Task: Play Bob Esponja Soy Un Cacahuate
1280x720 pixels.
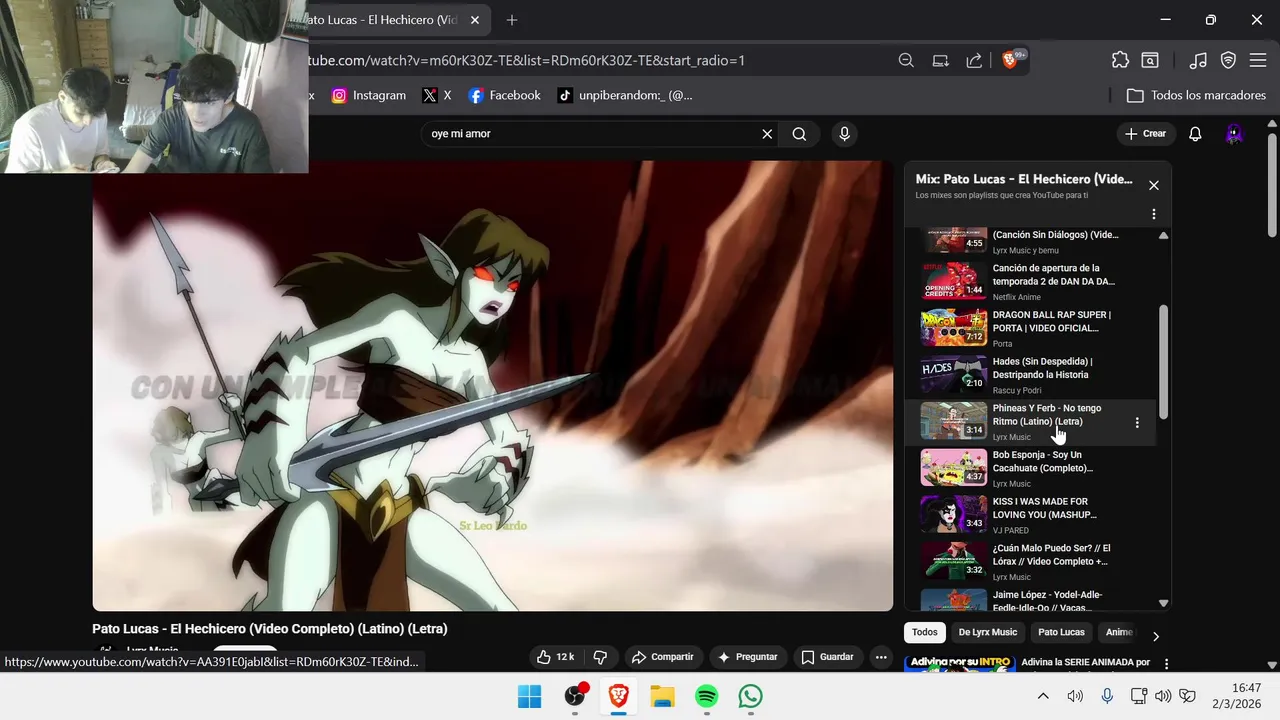Action: [1030, 468]
